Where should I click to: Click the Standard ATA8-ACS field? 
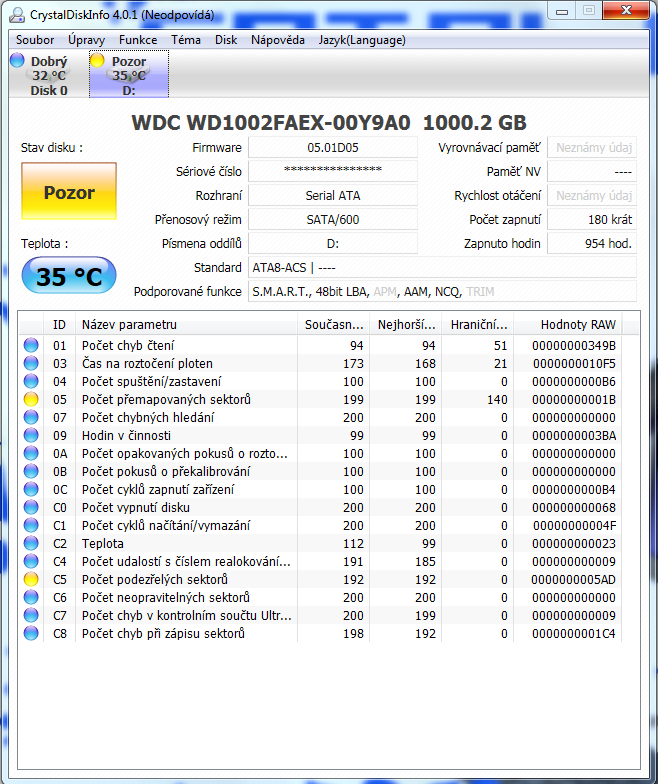point(442,268)
